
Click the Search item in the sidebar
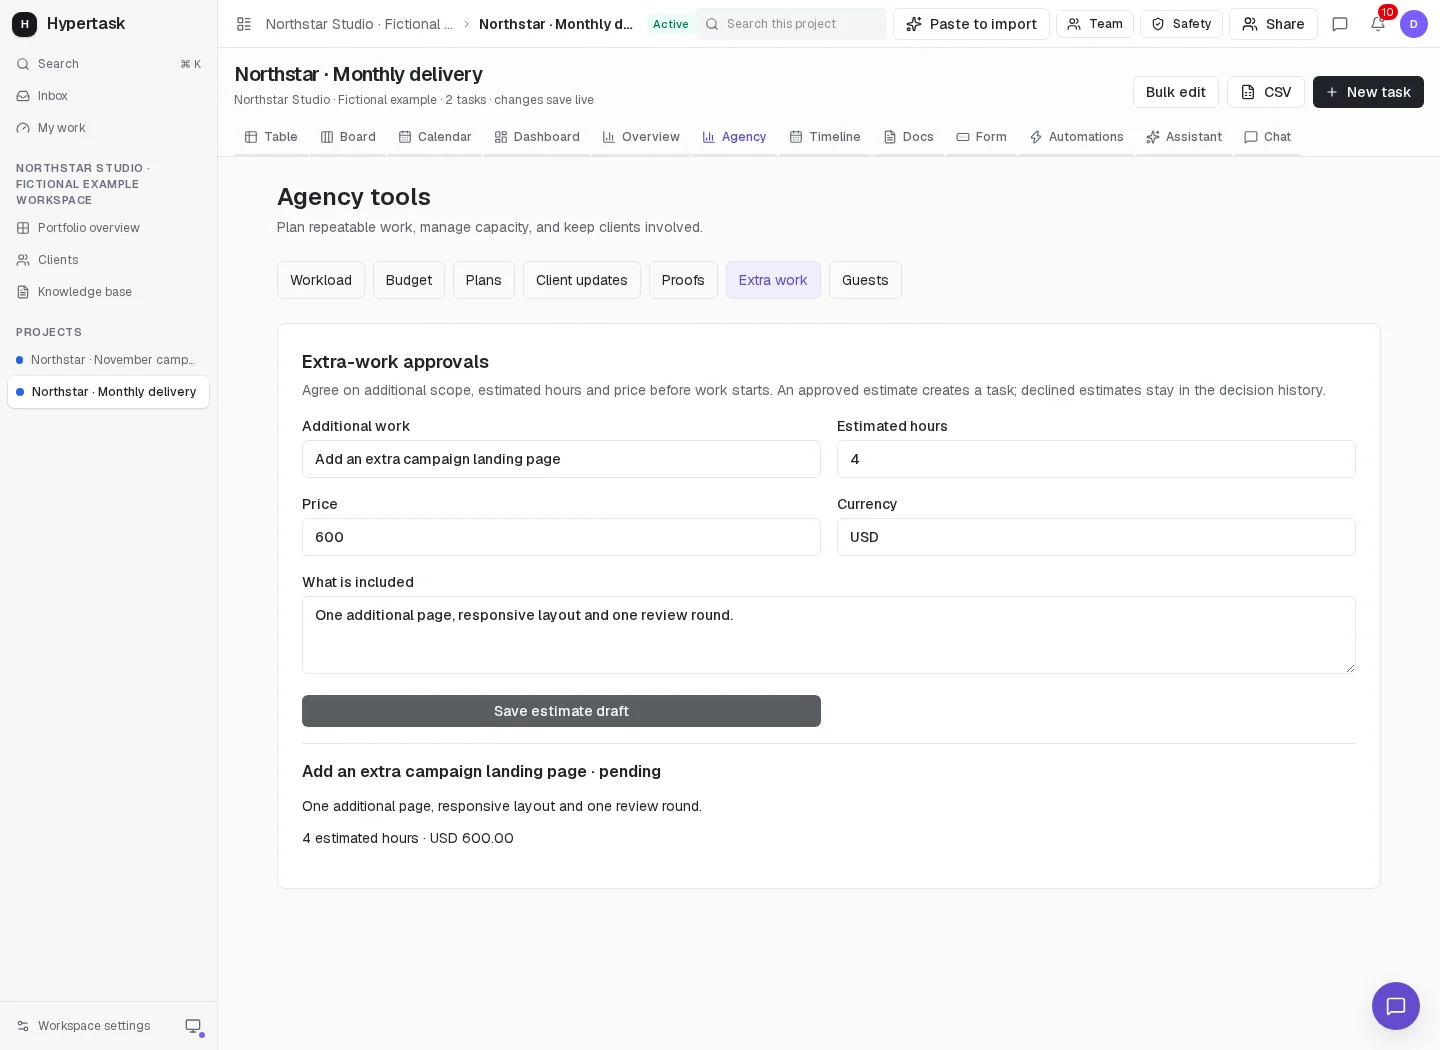108,64
